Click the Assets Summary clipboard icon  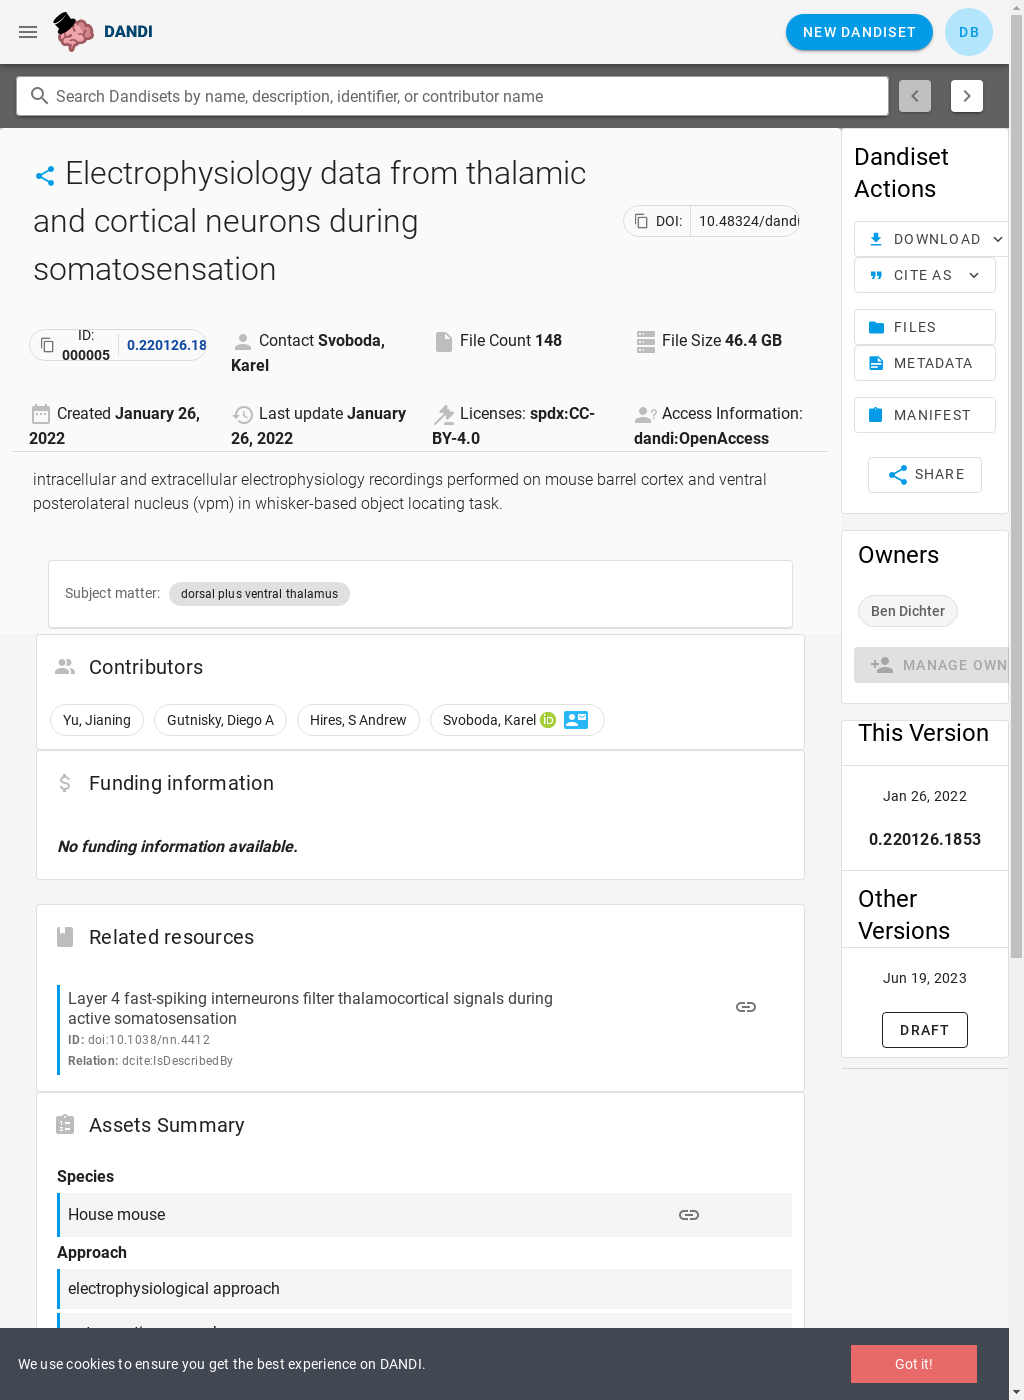(65, 1125)
